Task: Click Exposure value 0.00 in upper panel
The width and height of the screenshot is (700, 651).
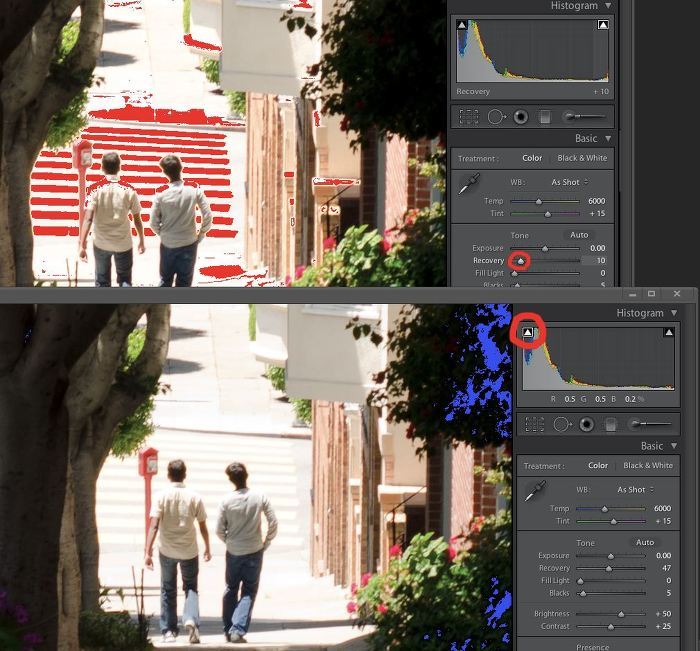Action: pos(597,248)
